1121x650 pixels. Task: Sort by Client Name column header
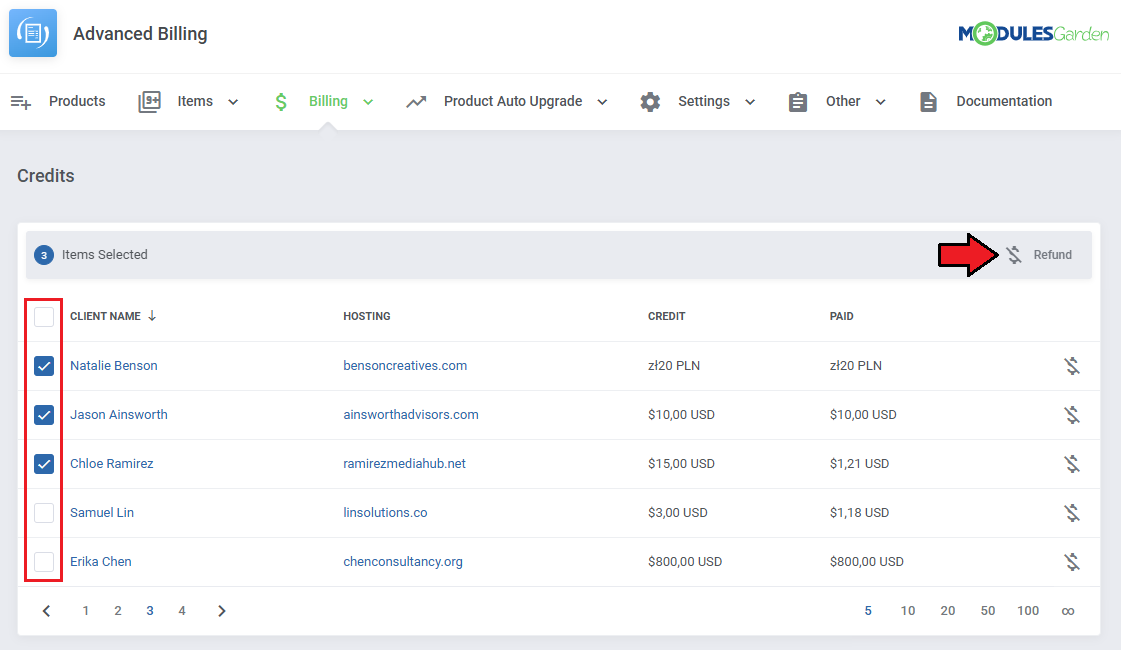[x=105, y=316]
